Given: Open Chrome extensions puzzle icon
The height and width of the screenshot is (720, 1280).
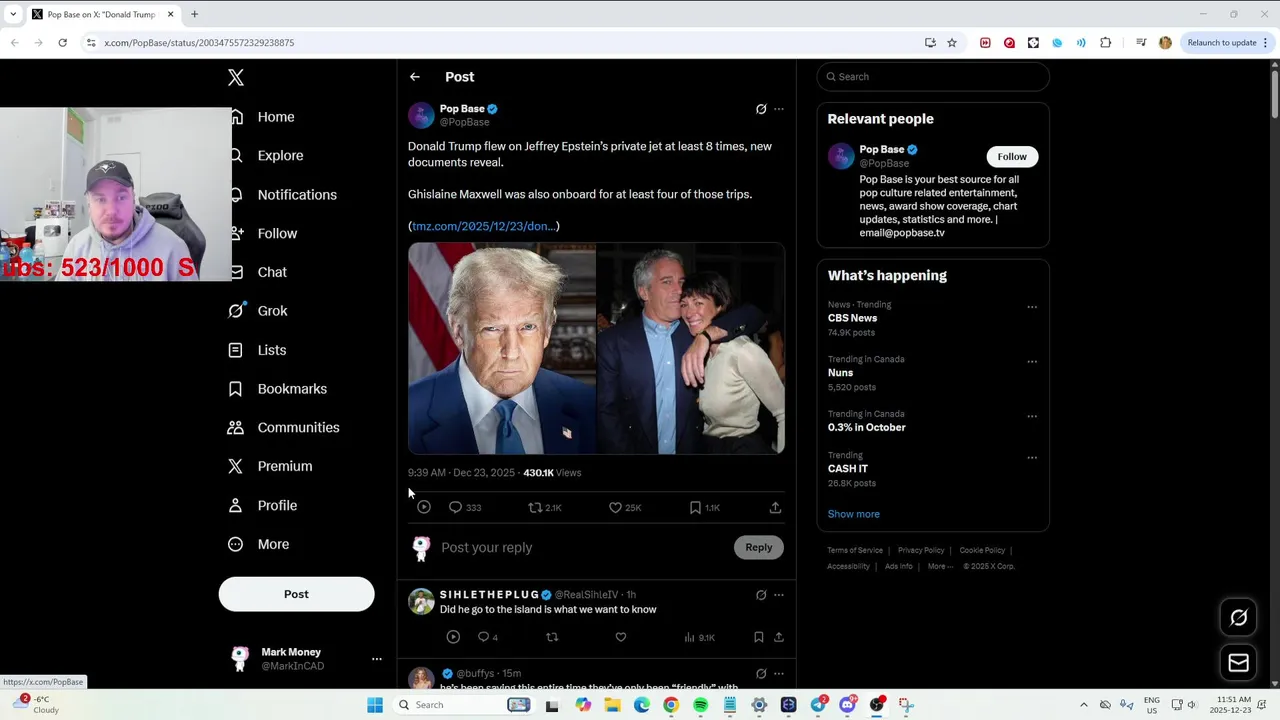Looking at the screenshot, I should [1105, 43].
